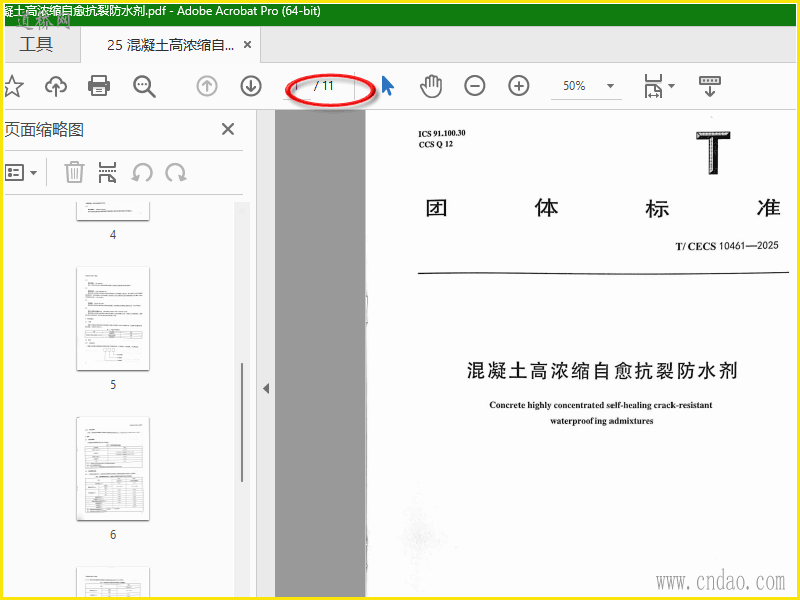The width and height of the screenshot is (800, 600).
Task: Click the cloud upload icon
Action: (56, 86)
